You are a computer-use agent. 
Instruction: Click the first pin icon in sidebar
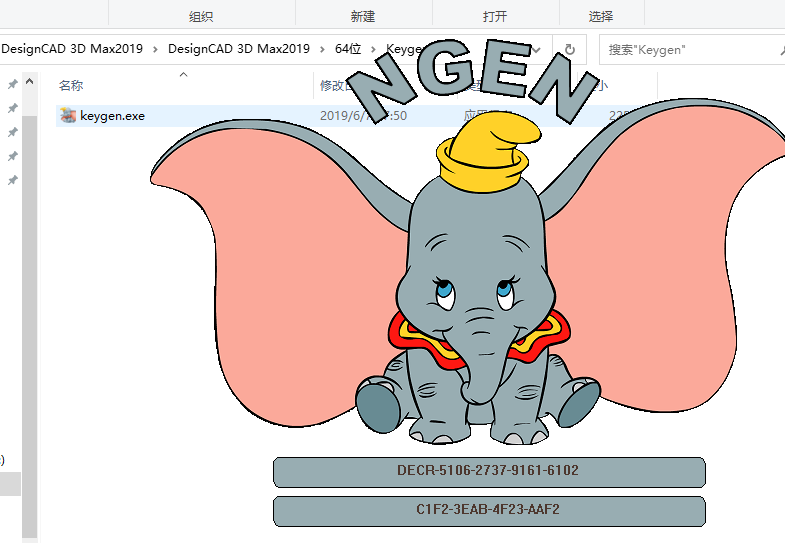13,84
